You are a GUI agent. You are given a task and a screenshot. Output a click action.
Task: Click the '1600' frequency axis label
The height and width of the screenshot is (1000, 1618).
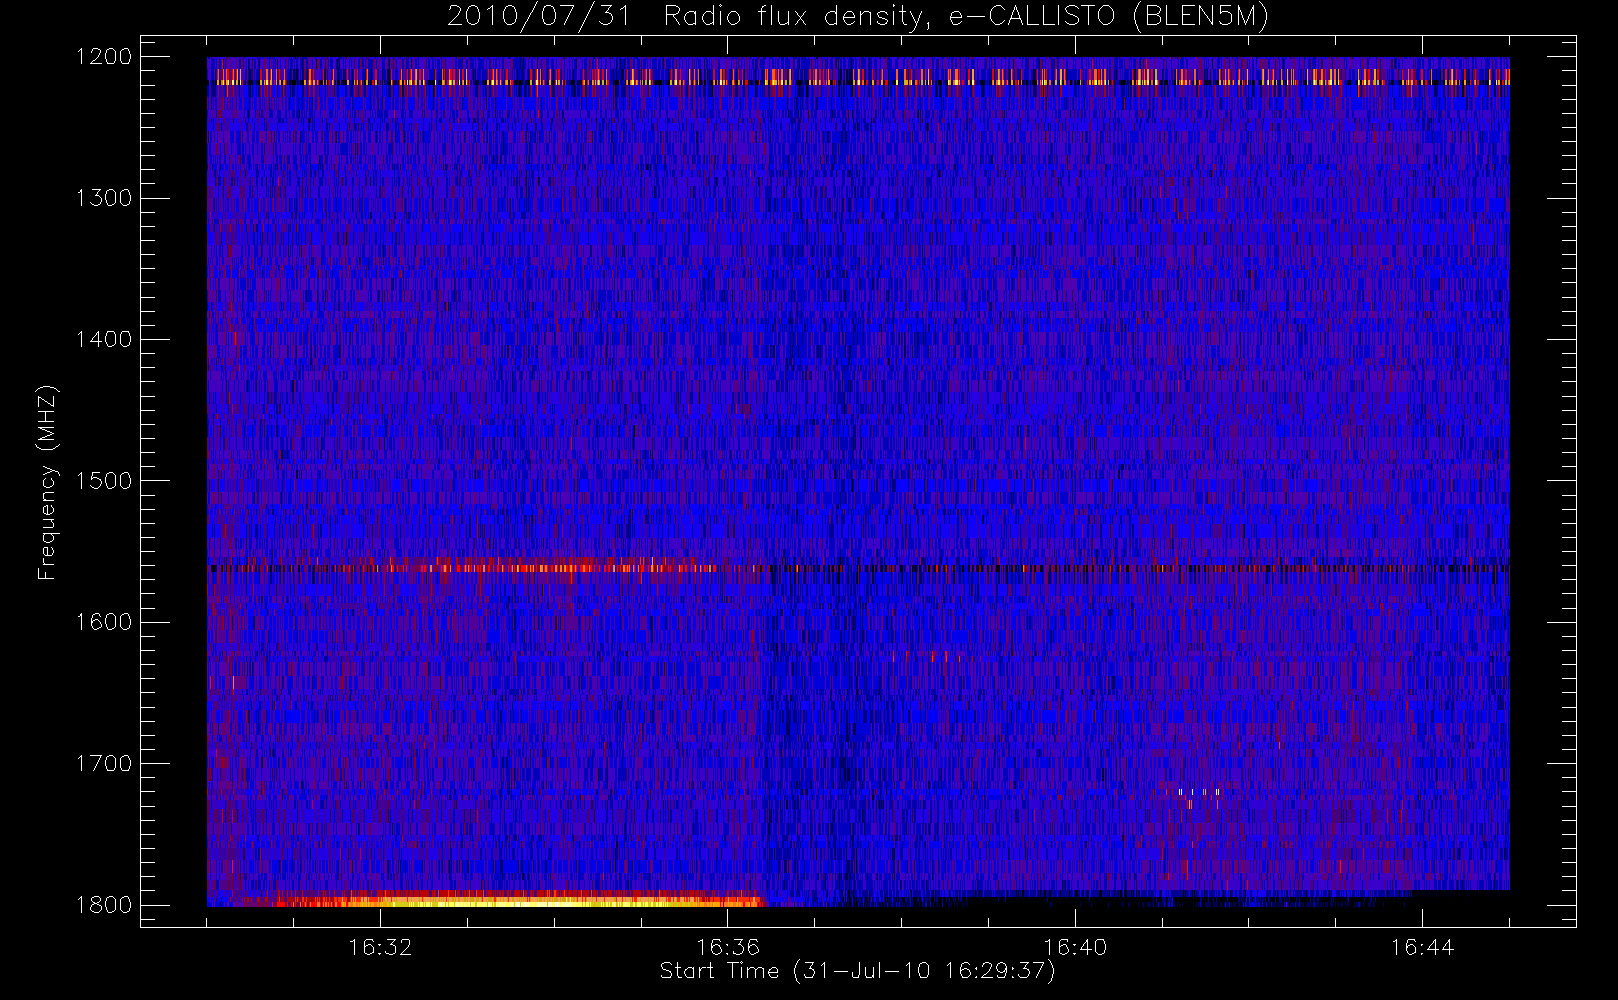coord(104,622)
